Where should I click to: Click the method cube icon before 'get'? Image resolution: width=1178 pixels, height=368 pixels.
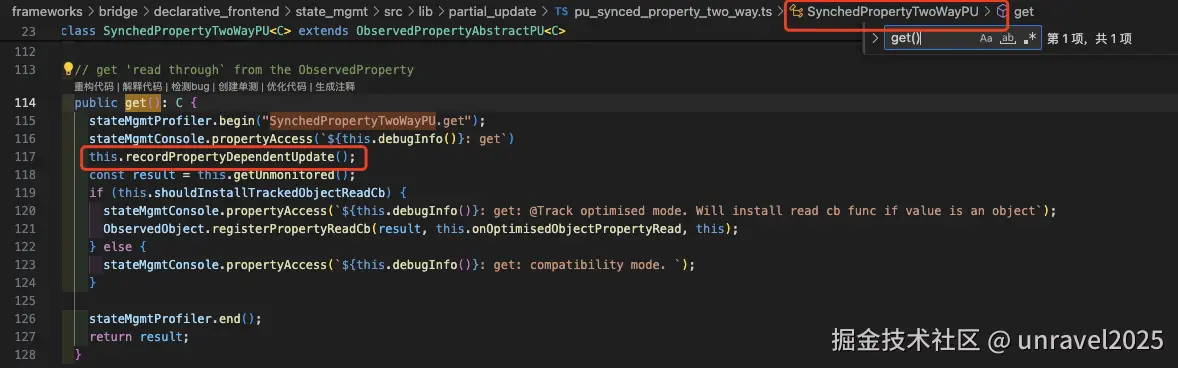click(x=1001, y=12)
